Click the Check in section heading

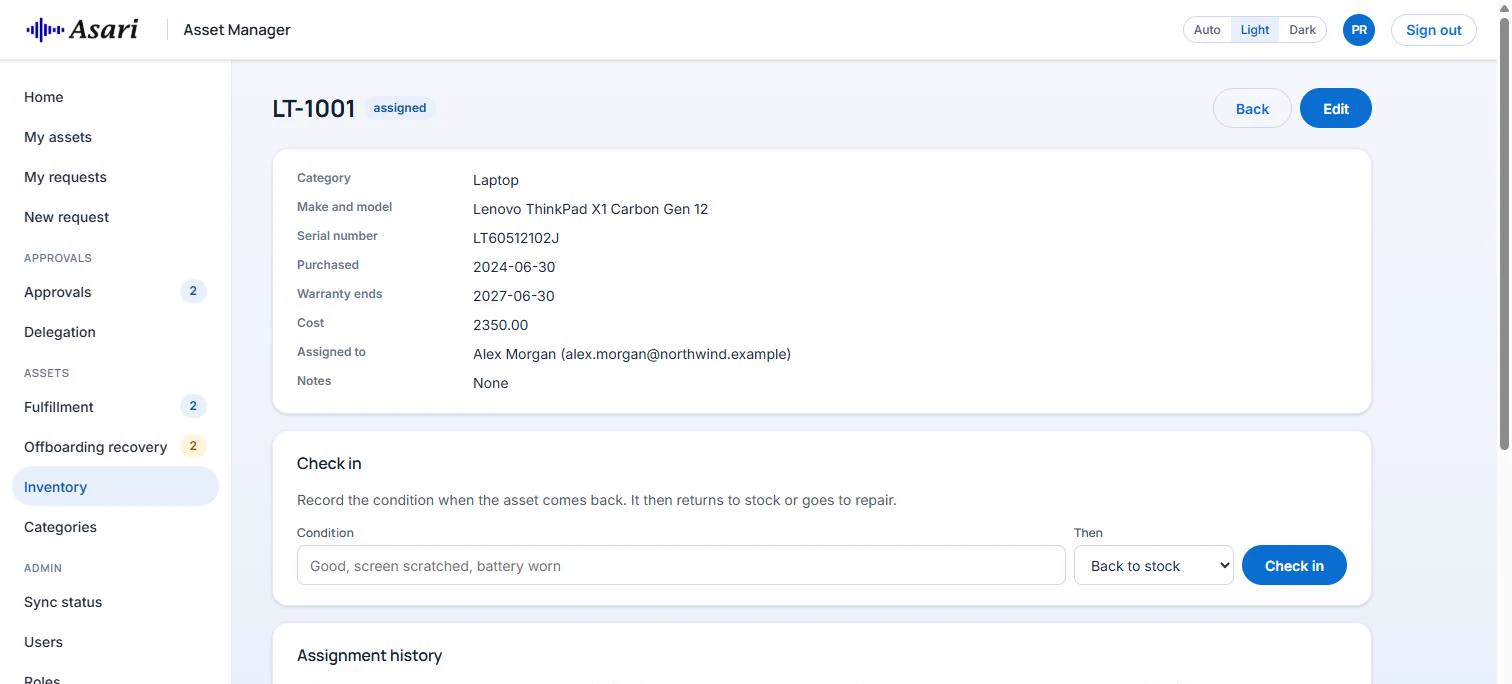point(329,464)
